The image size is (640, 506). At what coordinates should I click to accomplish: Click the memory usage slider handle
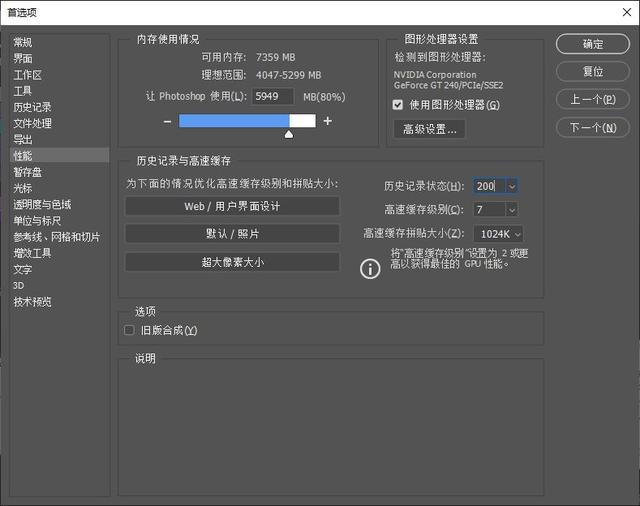point(289,134)
